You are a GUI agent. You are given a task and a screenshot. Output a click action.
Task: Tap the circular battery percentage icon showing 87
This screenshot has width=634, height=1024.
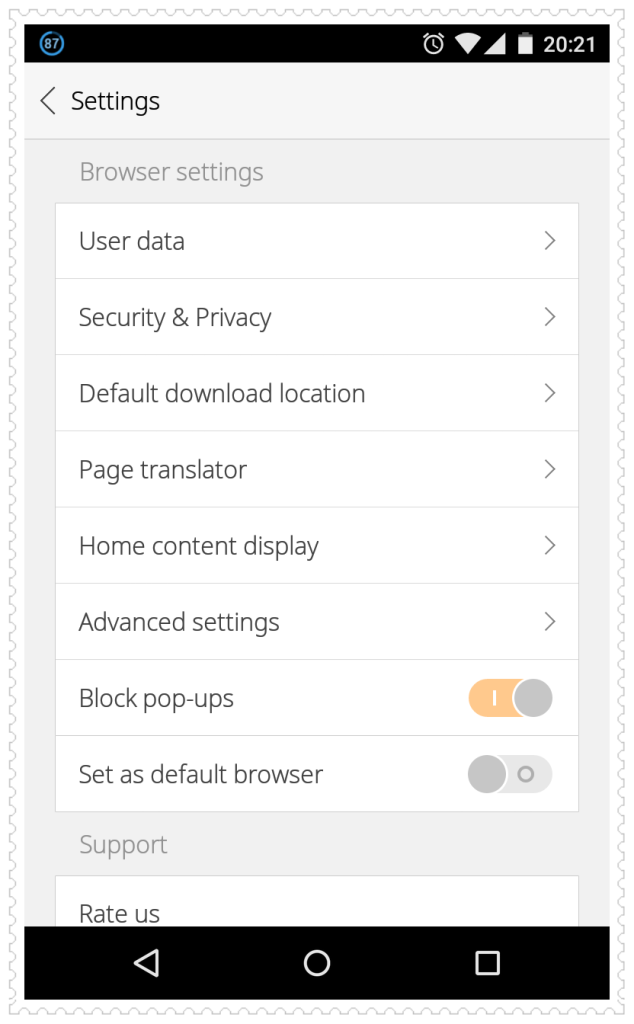click(50, 43)
